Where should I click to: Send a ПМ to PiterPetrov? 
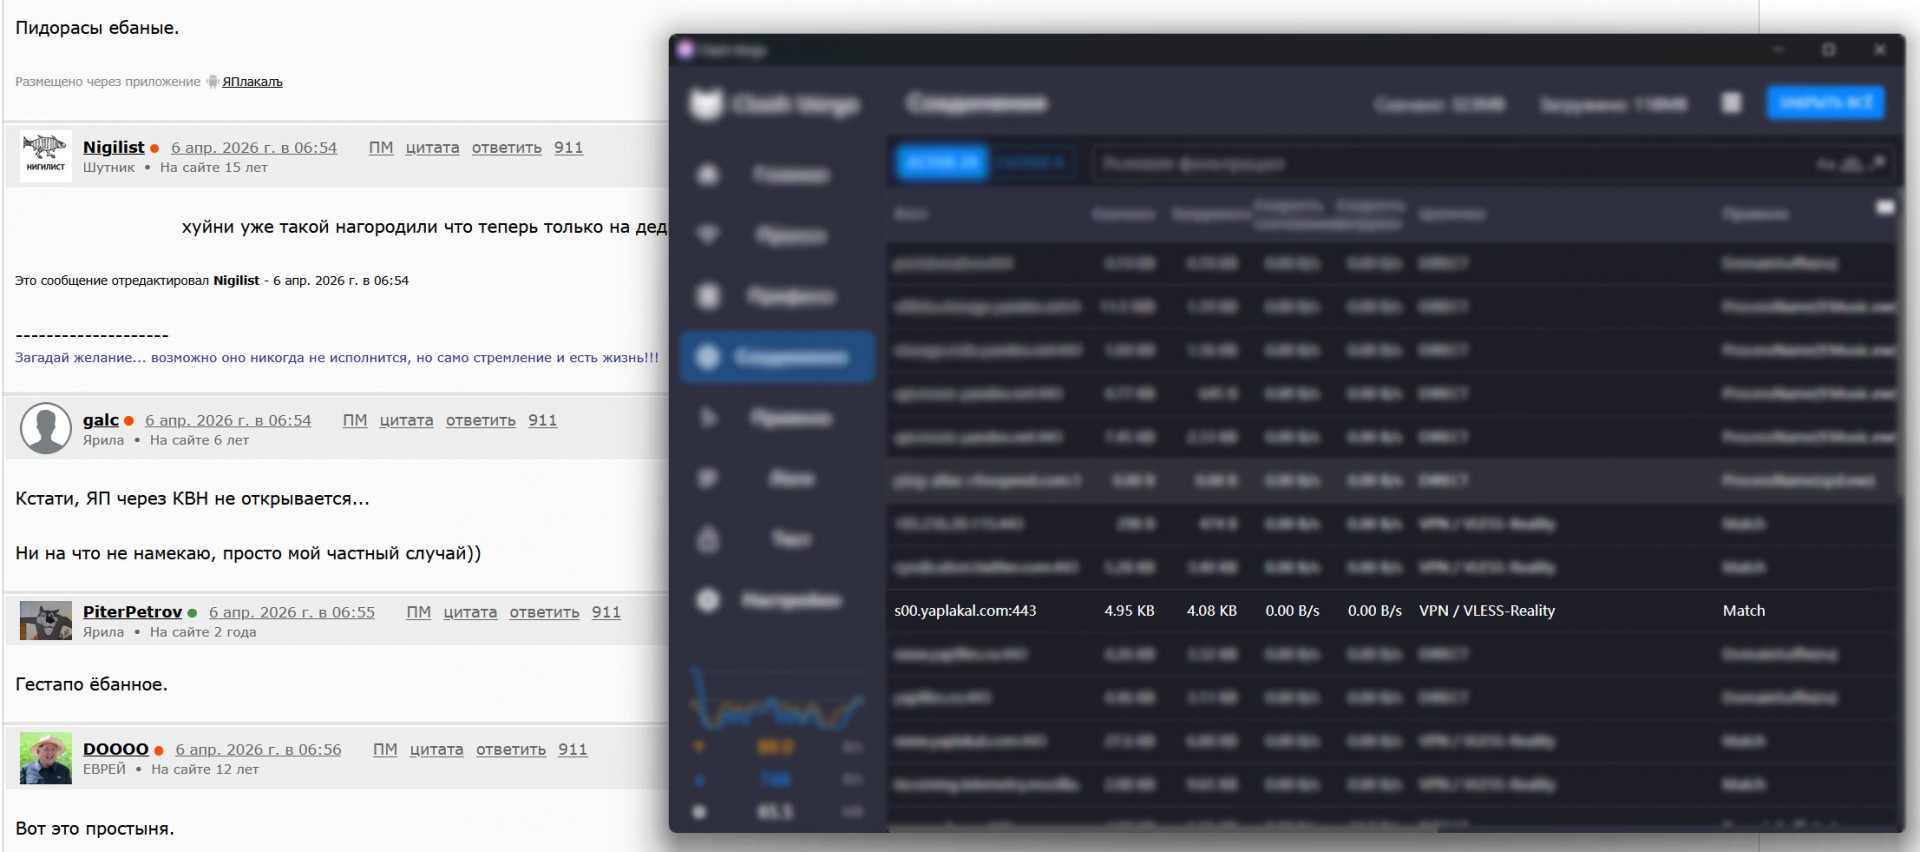coord(419,613)
